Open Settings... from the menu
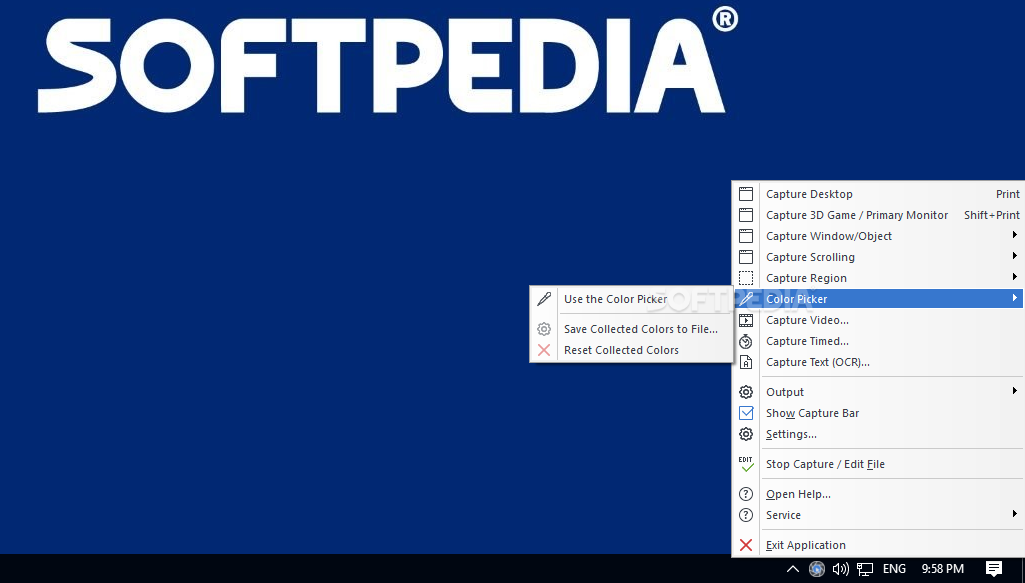1025x583 pixels. (879, 434)
